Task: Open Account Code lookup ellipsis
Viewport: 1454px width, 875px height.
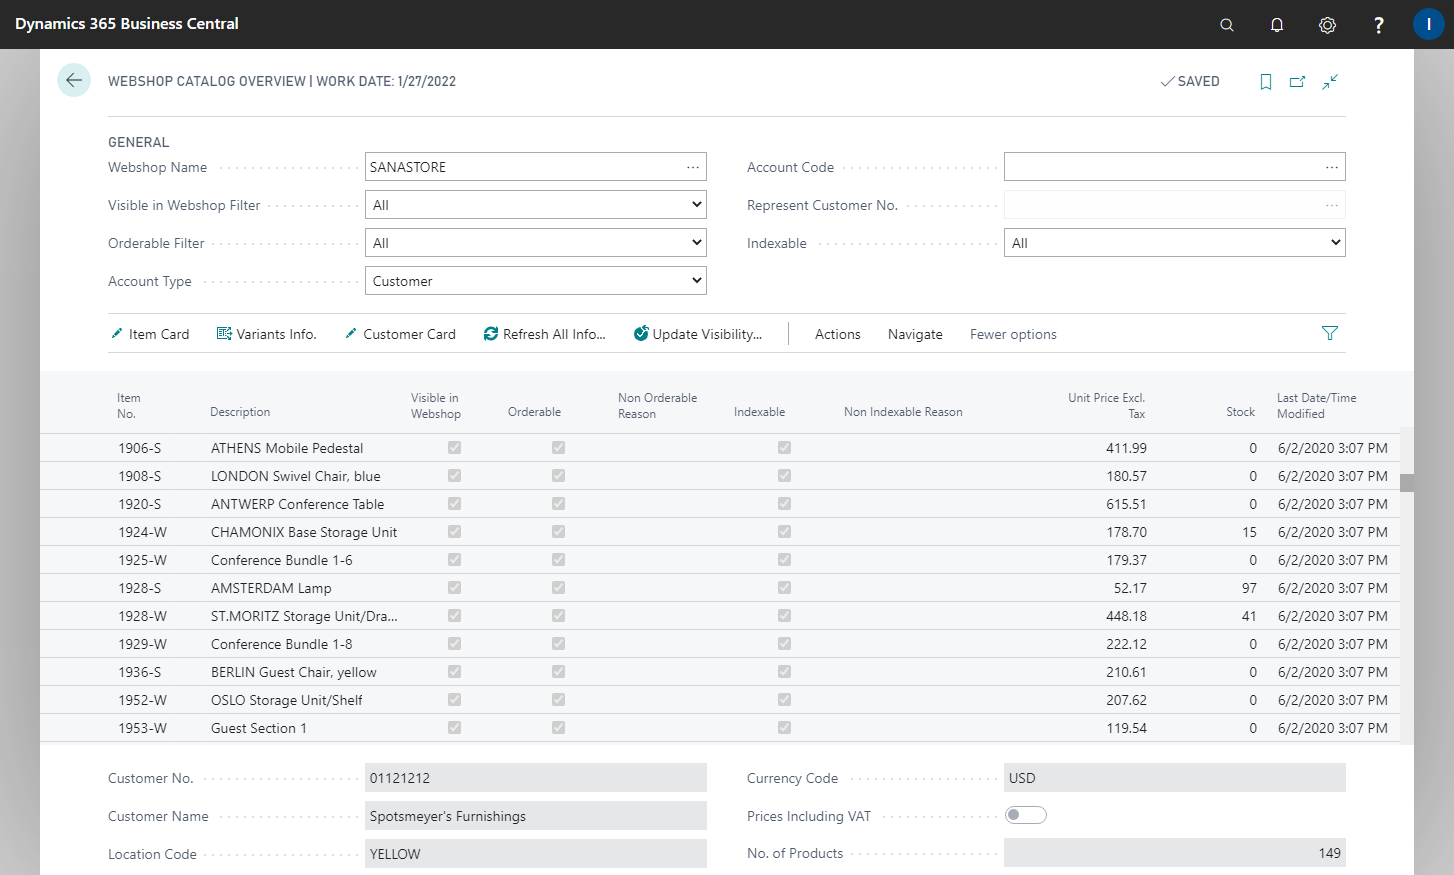Action: [x=1332, y=167]
